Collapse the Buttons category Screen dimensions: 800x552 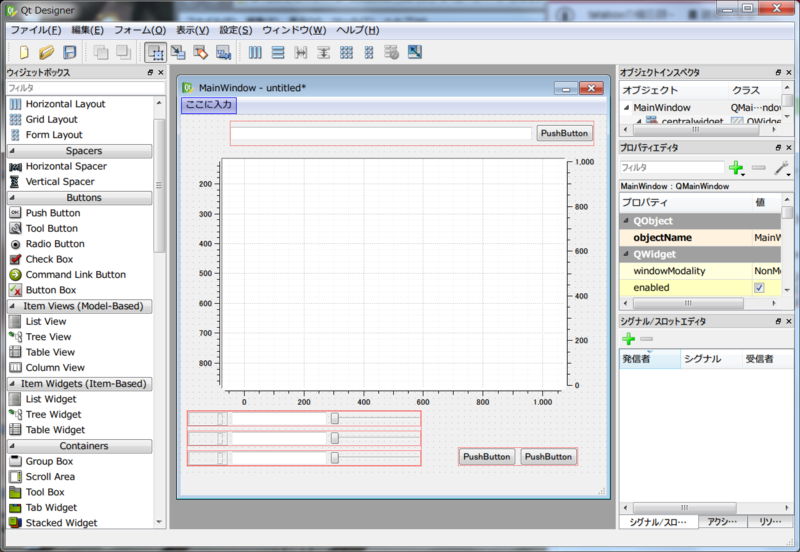(12, 197)
